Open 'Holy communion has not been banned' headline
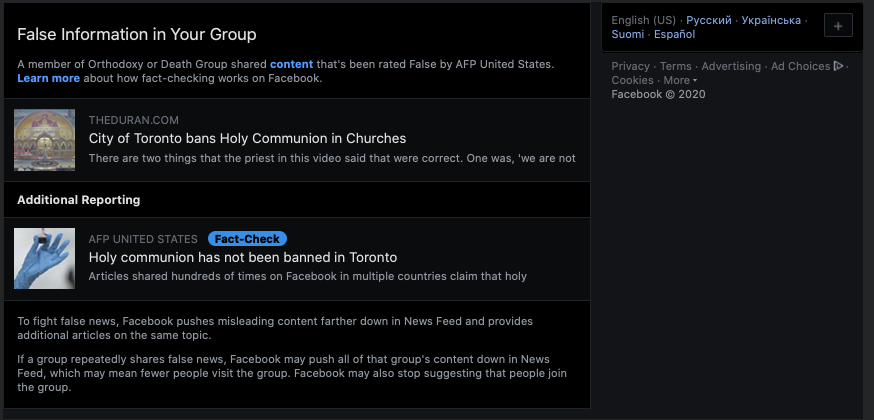 [243, 257]
